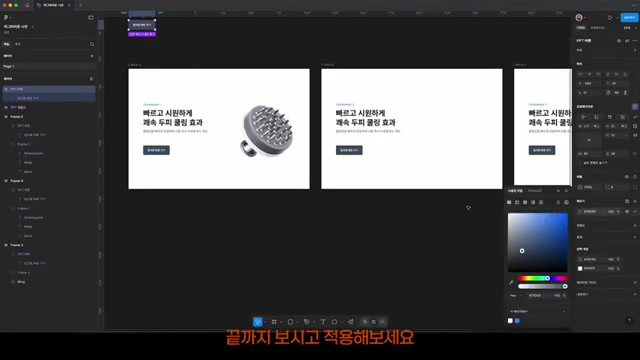Open the File tab in left panel

click(7, 44)
